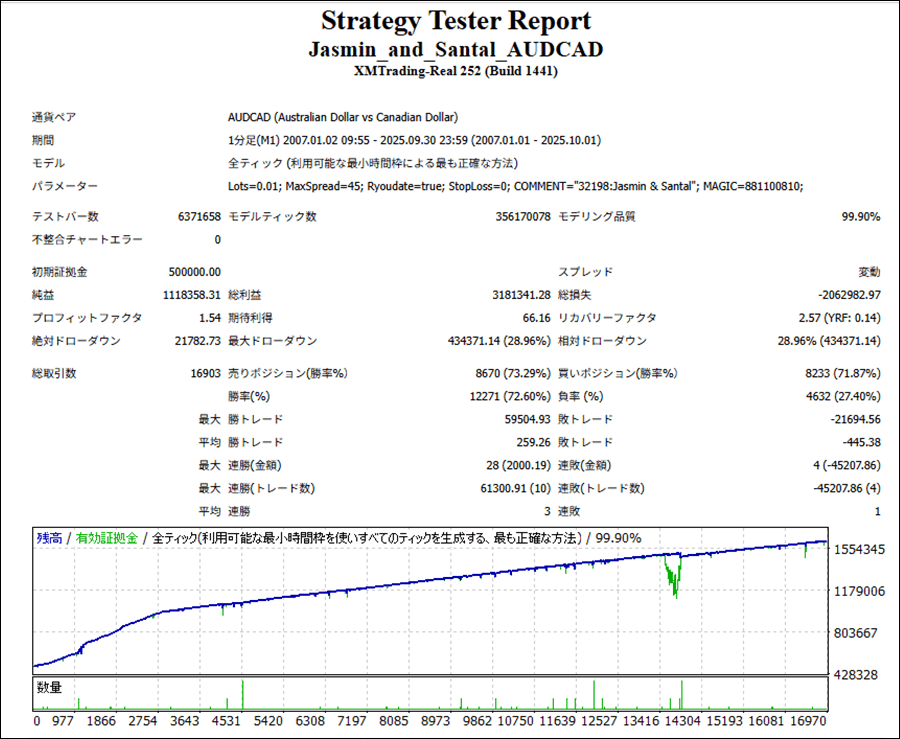Click the Strategy Tester Report title
Screen dimensions: 900x739
click(x=455, y=21)
